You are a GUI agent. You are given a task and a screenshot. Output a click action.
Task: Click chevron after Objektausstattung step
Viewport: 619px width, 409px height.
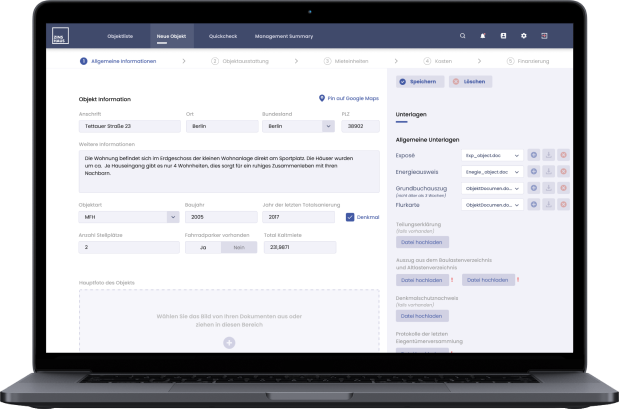pyautogui.click(x=296, y=61)
